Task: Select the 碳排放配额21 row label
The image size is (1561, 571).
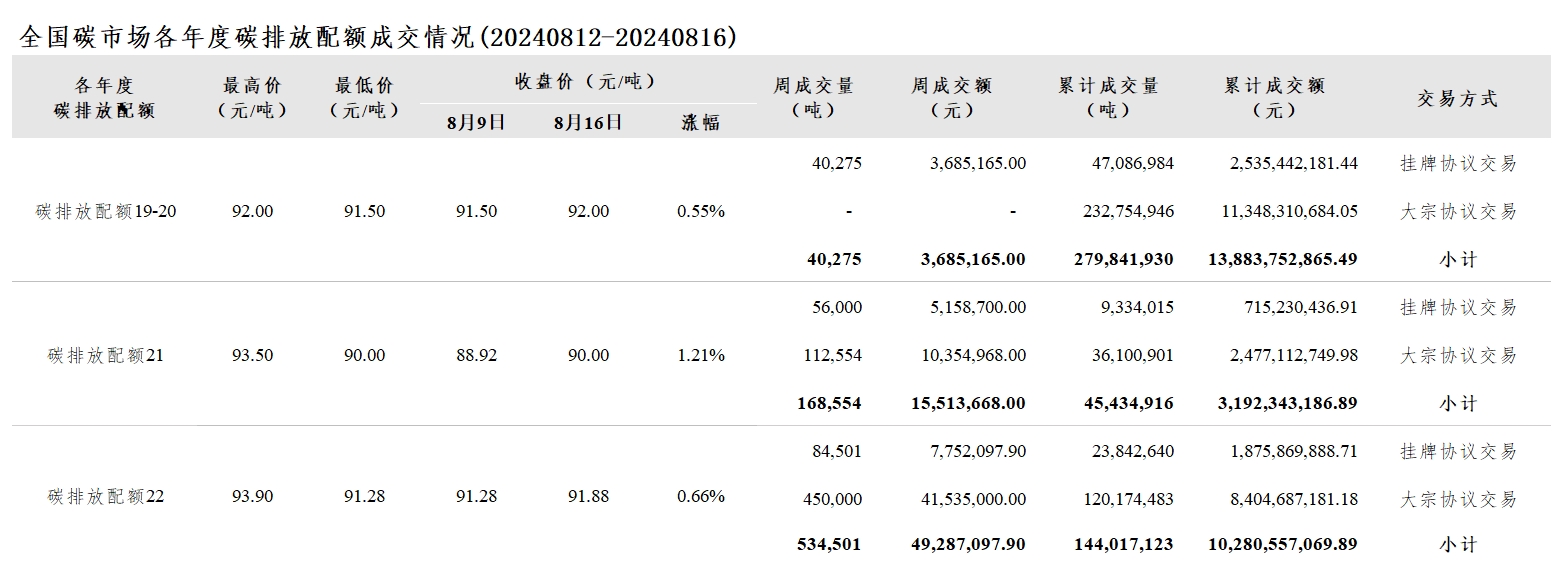Action: pos(106,355)
